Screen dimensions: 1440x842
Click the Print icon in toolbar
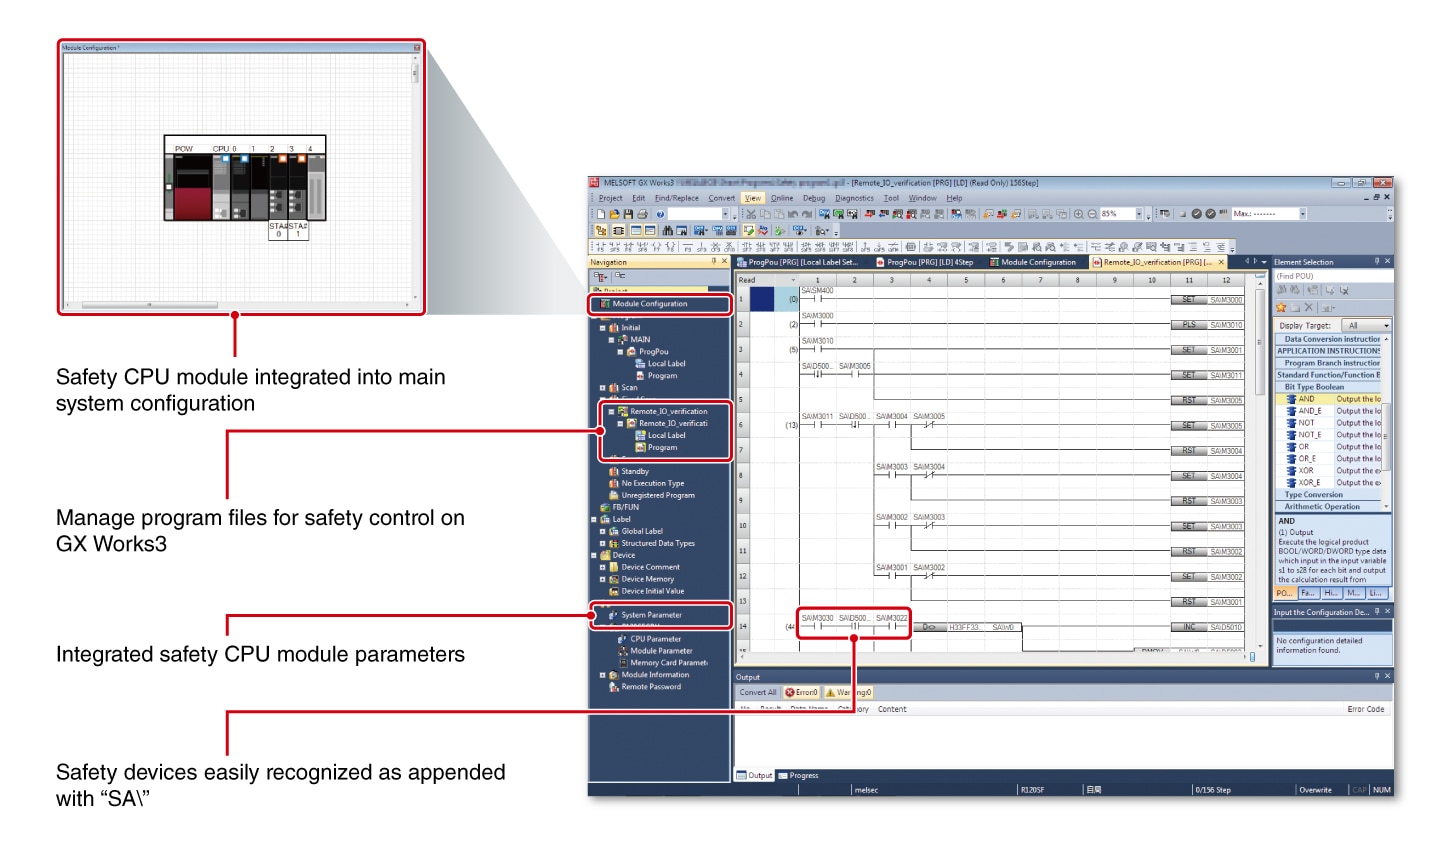pyautogui.click(x=642, y=214)
